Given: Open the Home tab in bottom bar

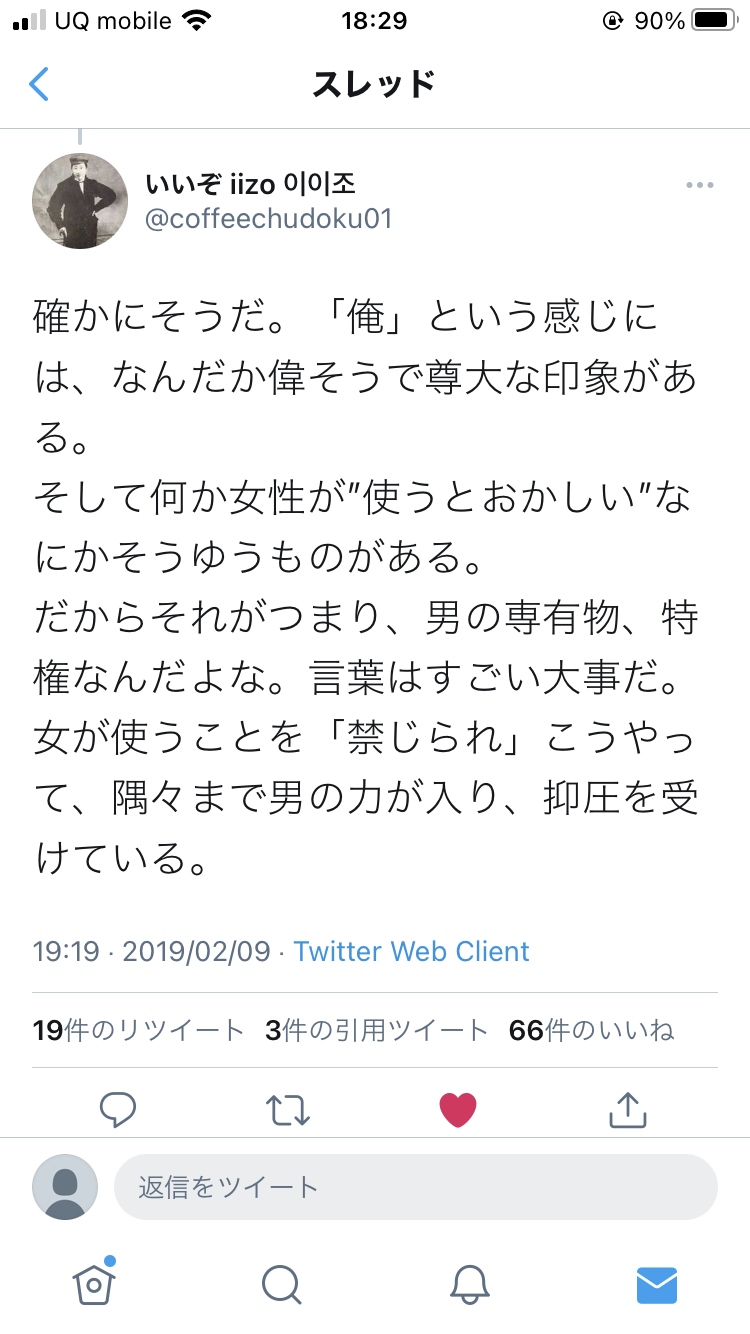Looking at the screenshot, I should click(93, 1282).
